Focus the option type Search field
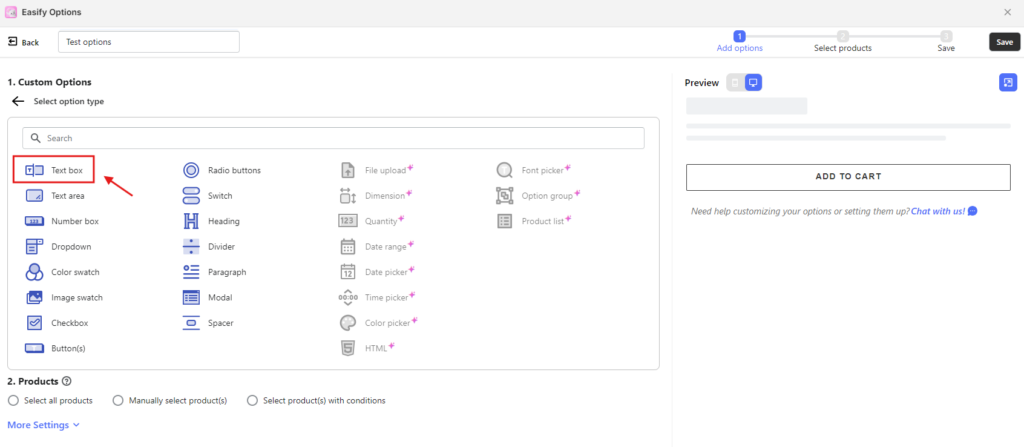The width and height of the screenshot is (1024, 447). click(333, 139)
